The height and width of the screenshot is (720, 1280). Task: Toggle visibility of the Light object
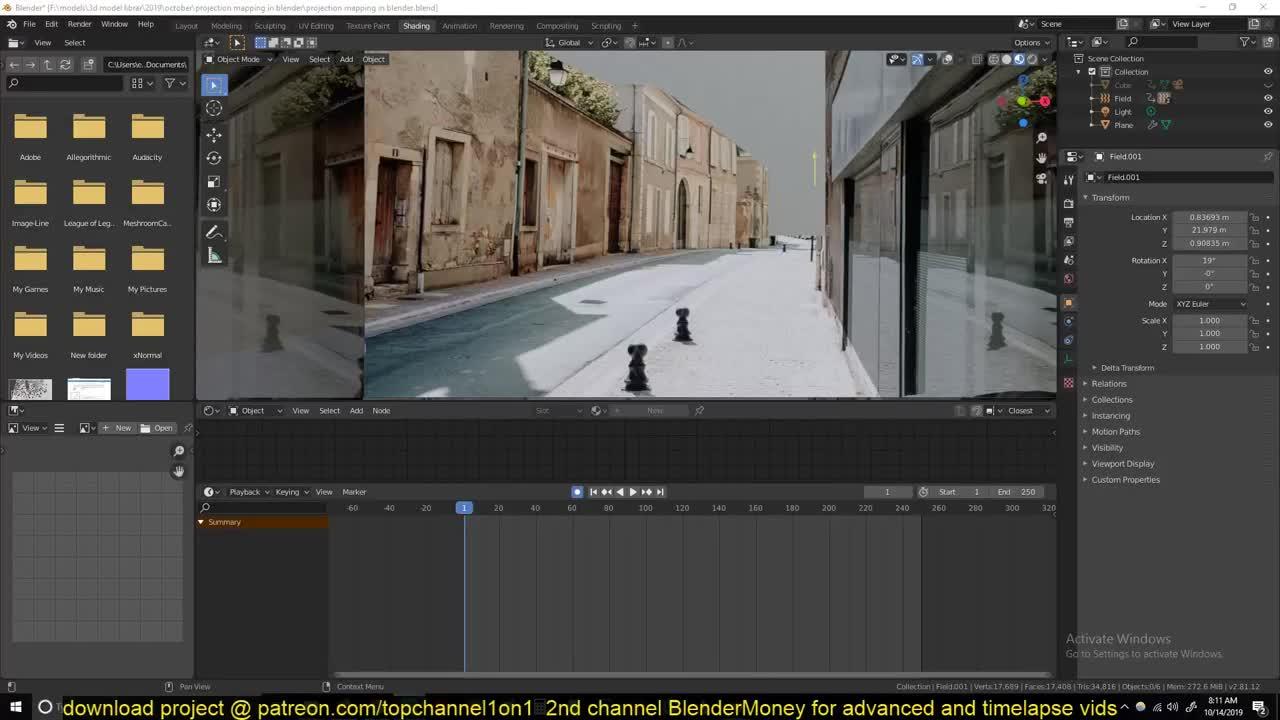1268,112
